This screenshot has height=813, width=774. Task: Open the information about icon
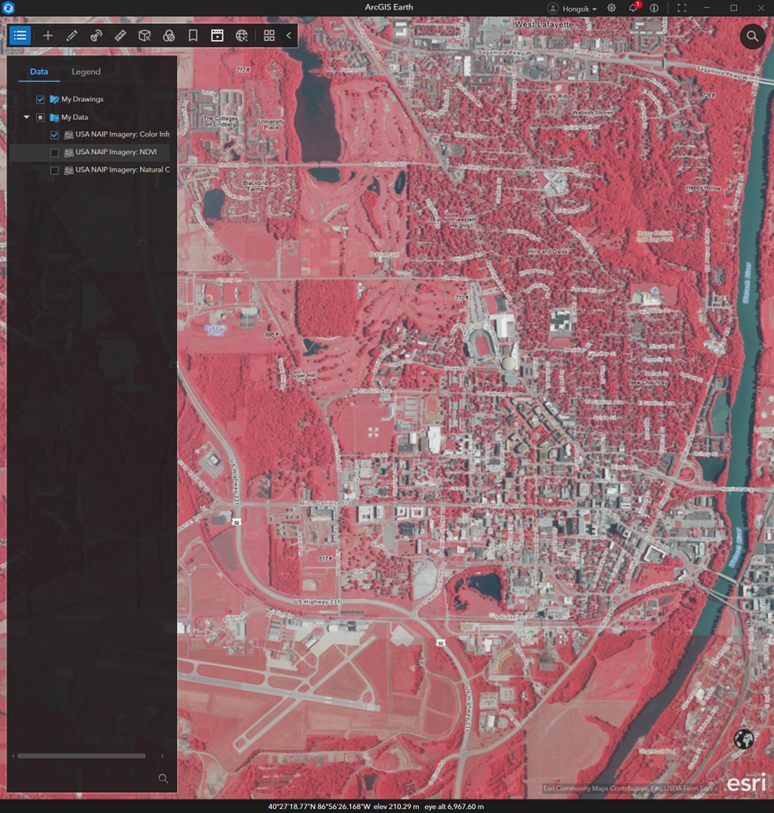654,8
